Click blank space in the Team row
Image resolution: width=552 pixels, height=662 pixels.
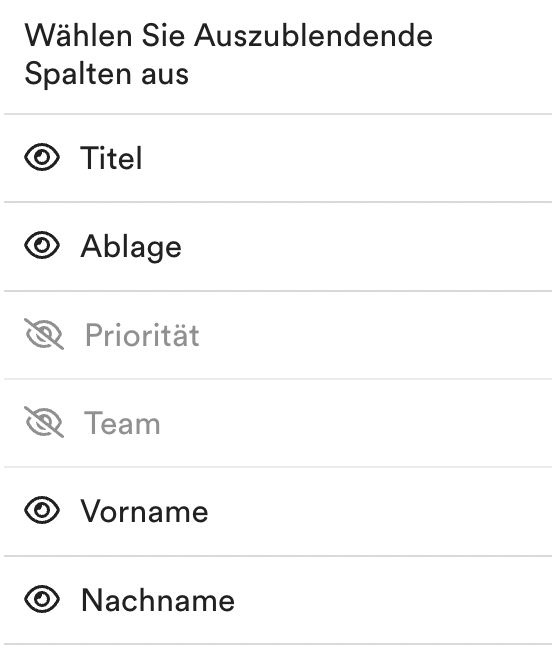(x=355, y=423)
